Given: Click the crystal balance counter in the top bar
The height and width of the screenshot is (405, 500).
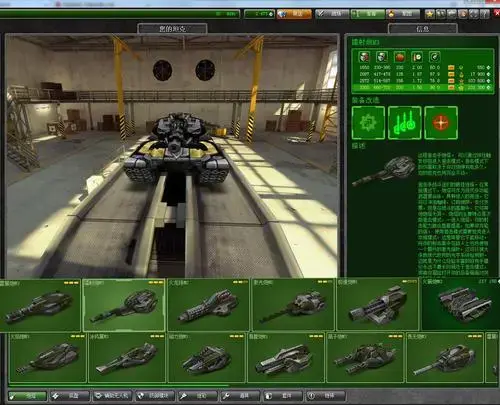Looking at the screenshot, I should 259,14.
